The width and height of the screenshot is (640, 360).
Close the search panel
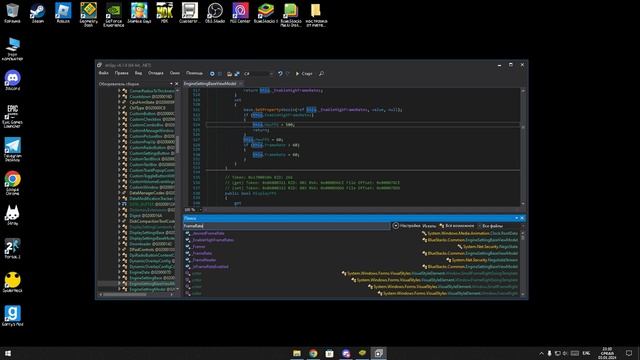pos(522,218)
